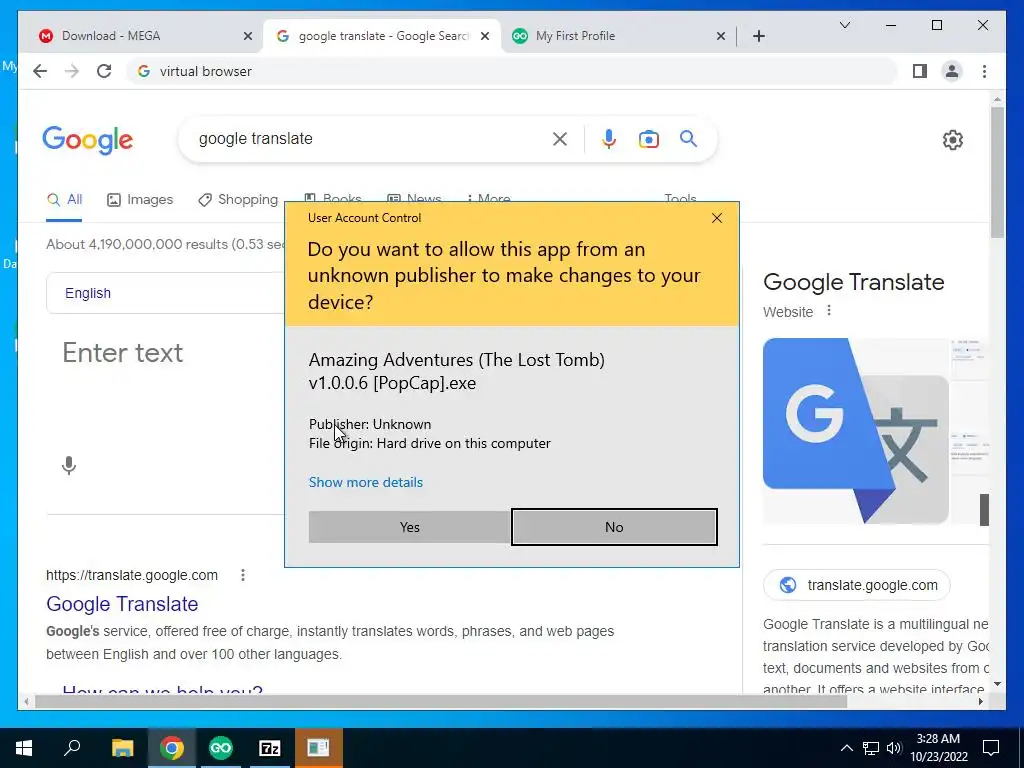Viewport: 1024px width, 768px height.
Task: Close the My First Profile tab
Action: click(720, 37)
